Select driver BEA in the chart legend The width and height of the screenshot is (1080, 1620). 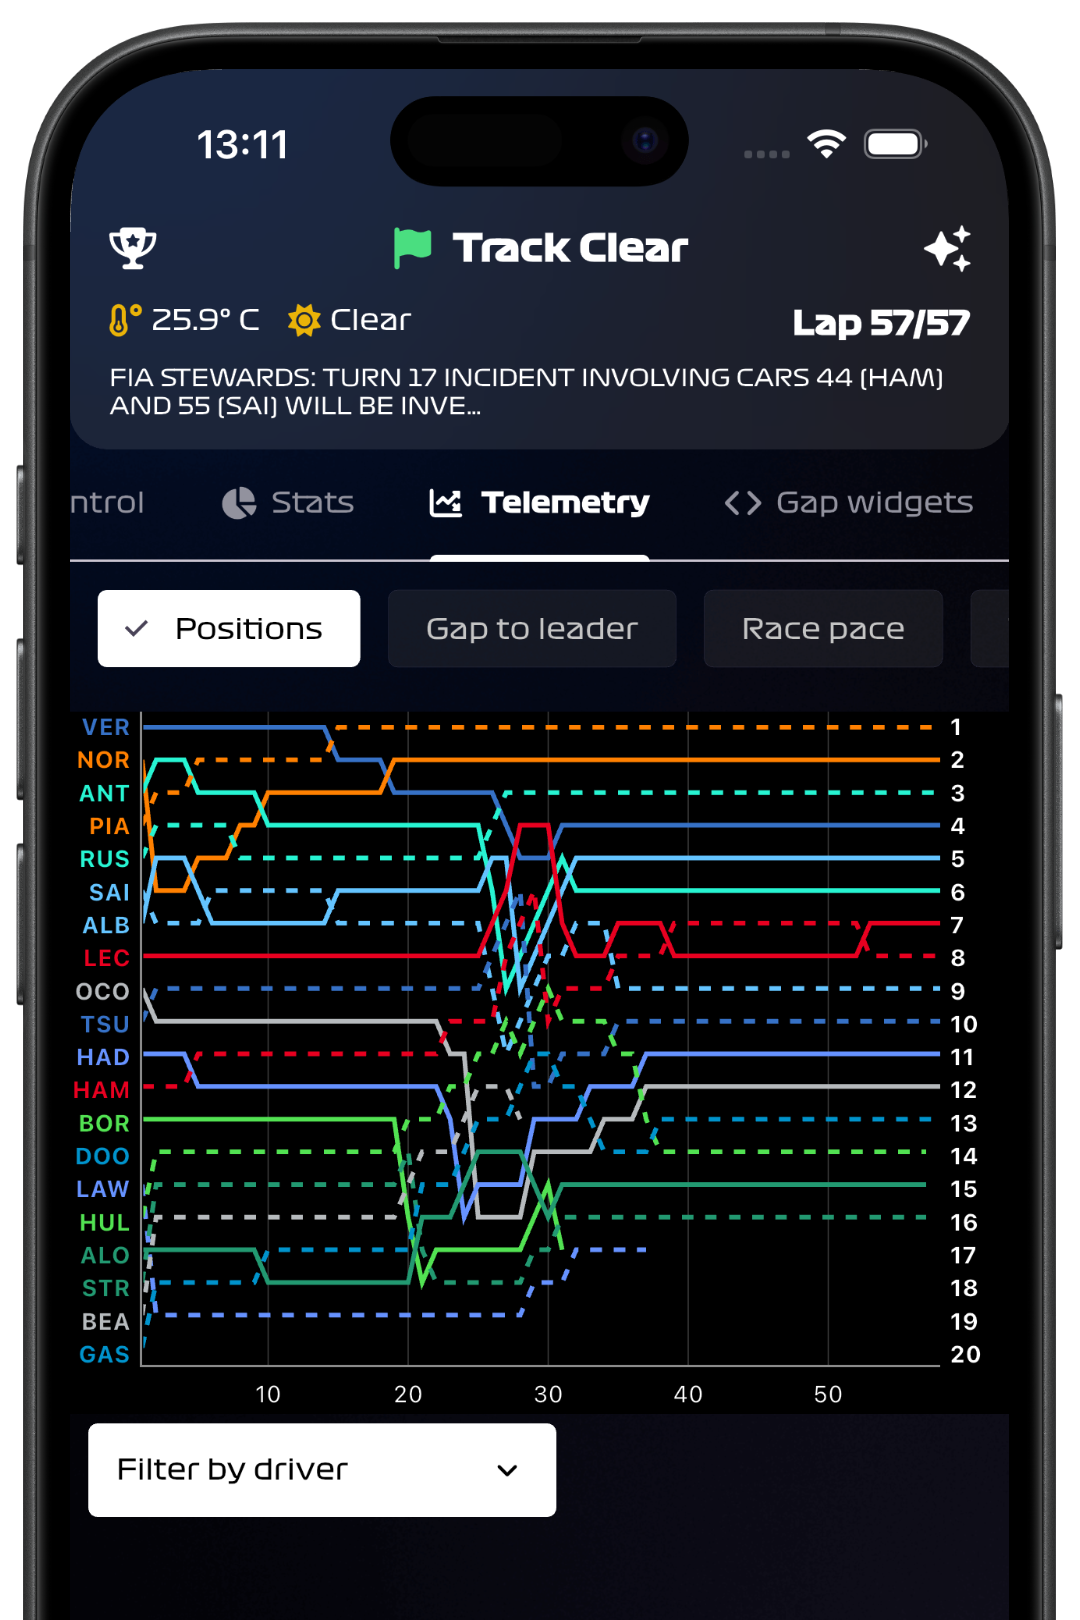pos(106,1321)
